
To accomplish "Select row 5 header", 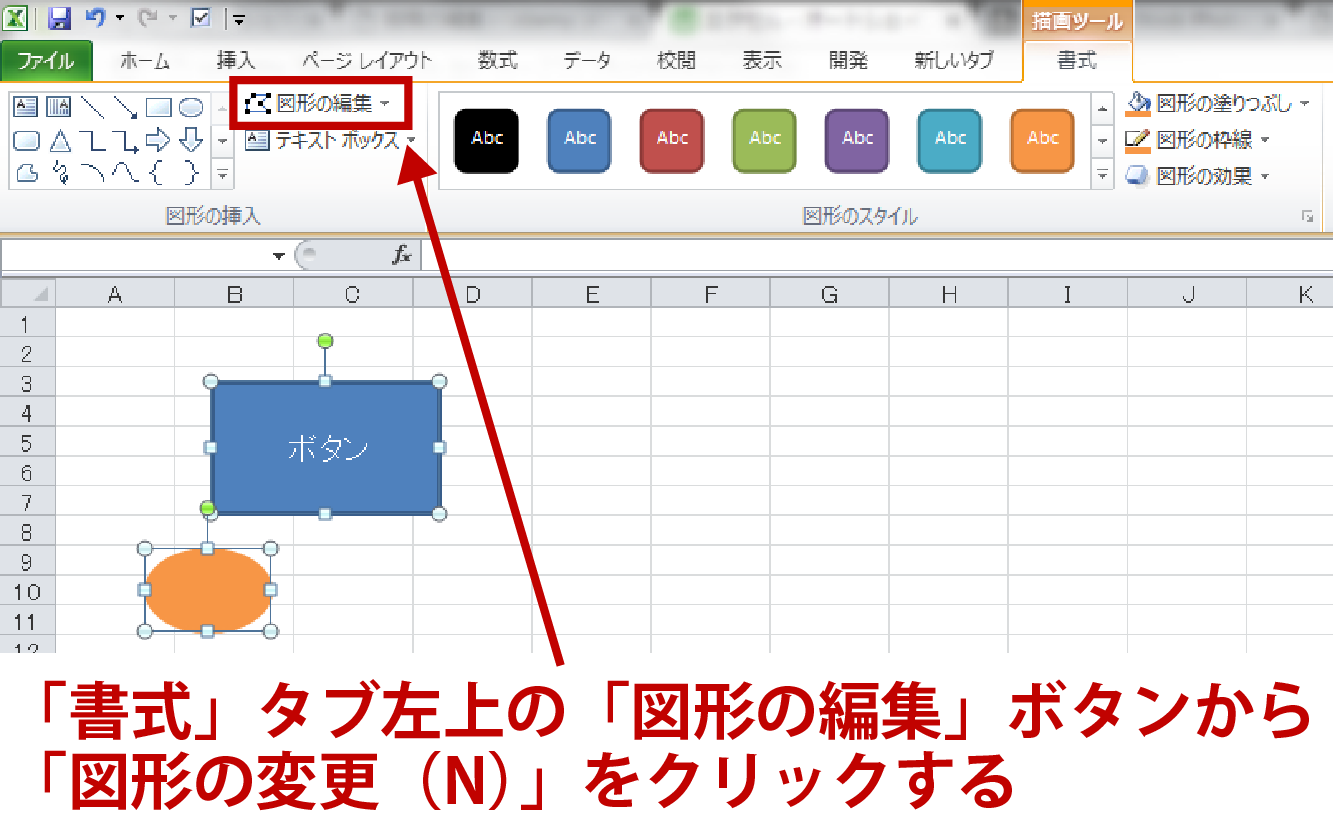I will pos(27,443).
